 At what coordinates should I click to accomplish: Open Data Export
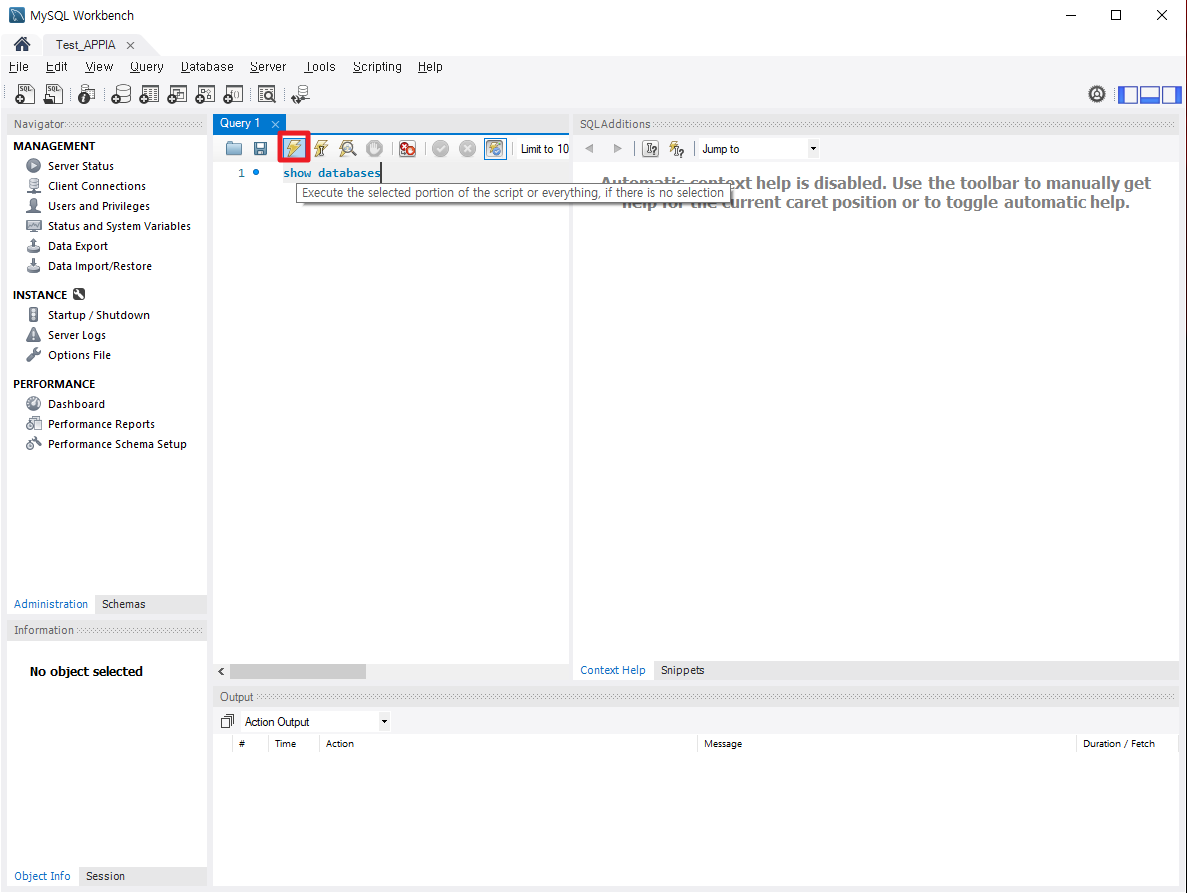click(x=77, y=246)
